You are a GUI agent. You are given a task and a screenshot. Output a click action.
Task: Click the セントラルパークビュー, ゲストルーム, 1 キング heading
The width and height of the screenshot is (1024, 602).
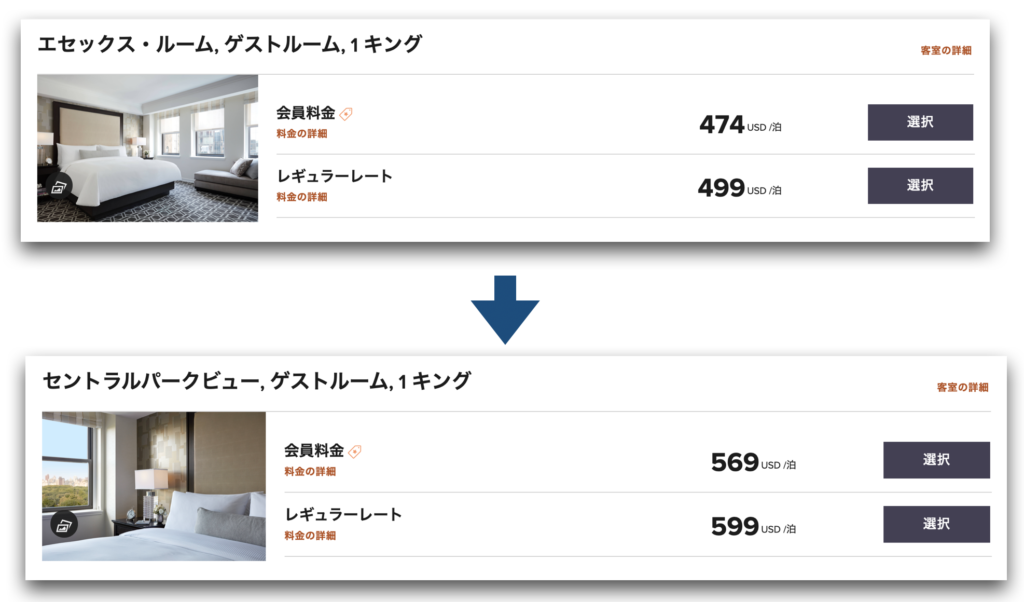point(256,381)
